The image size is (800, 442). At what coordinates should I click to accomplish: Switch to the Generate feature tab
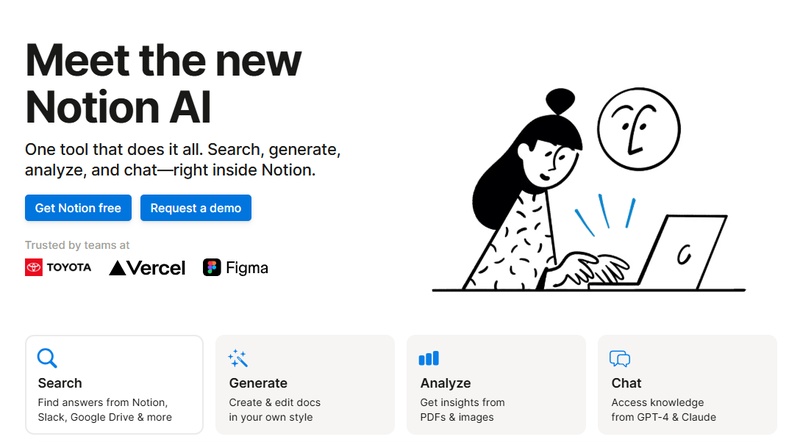click(x=305, y=384)
